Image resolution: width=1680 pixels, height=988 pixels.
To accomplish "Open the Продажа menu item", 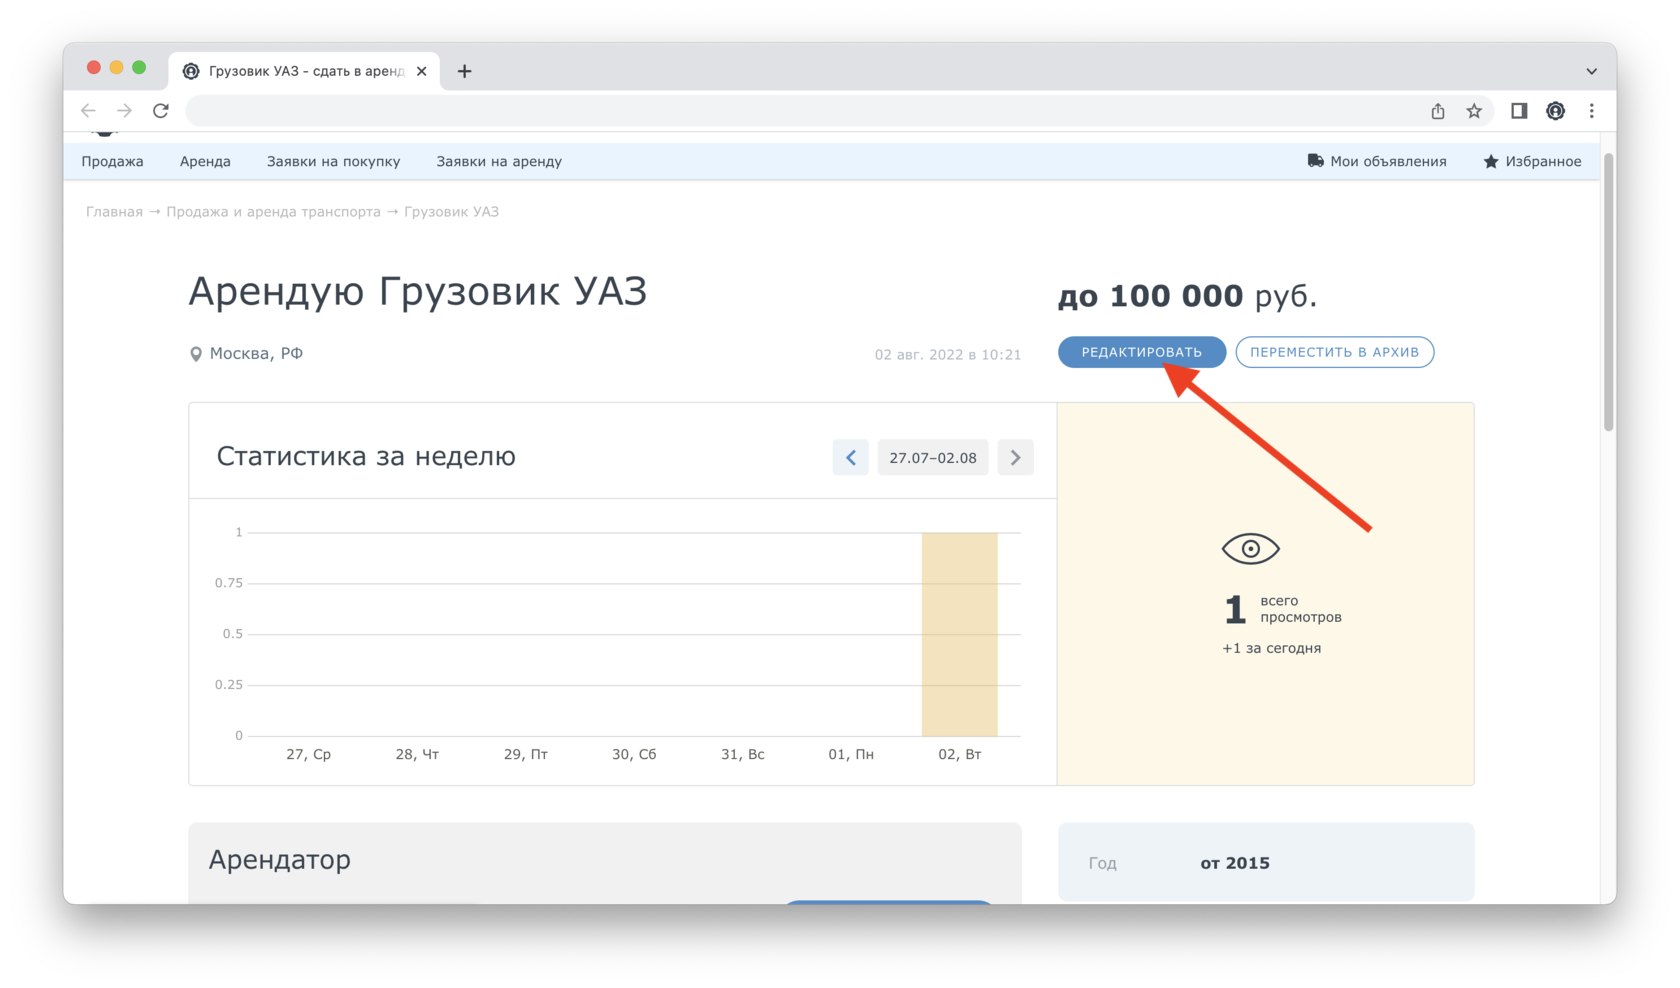I will pos(112,161).
